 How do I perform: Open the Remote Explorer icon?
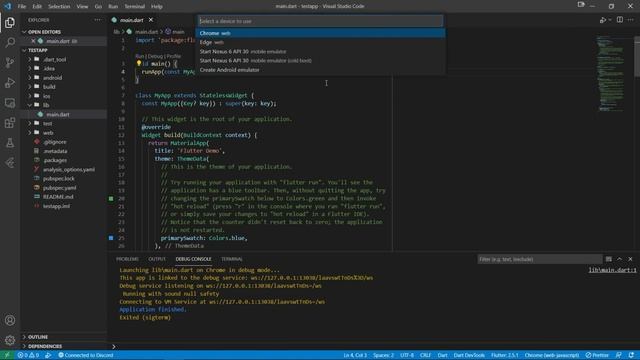click(10, 102)
